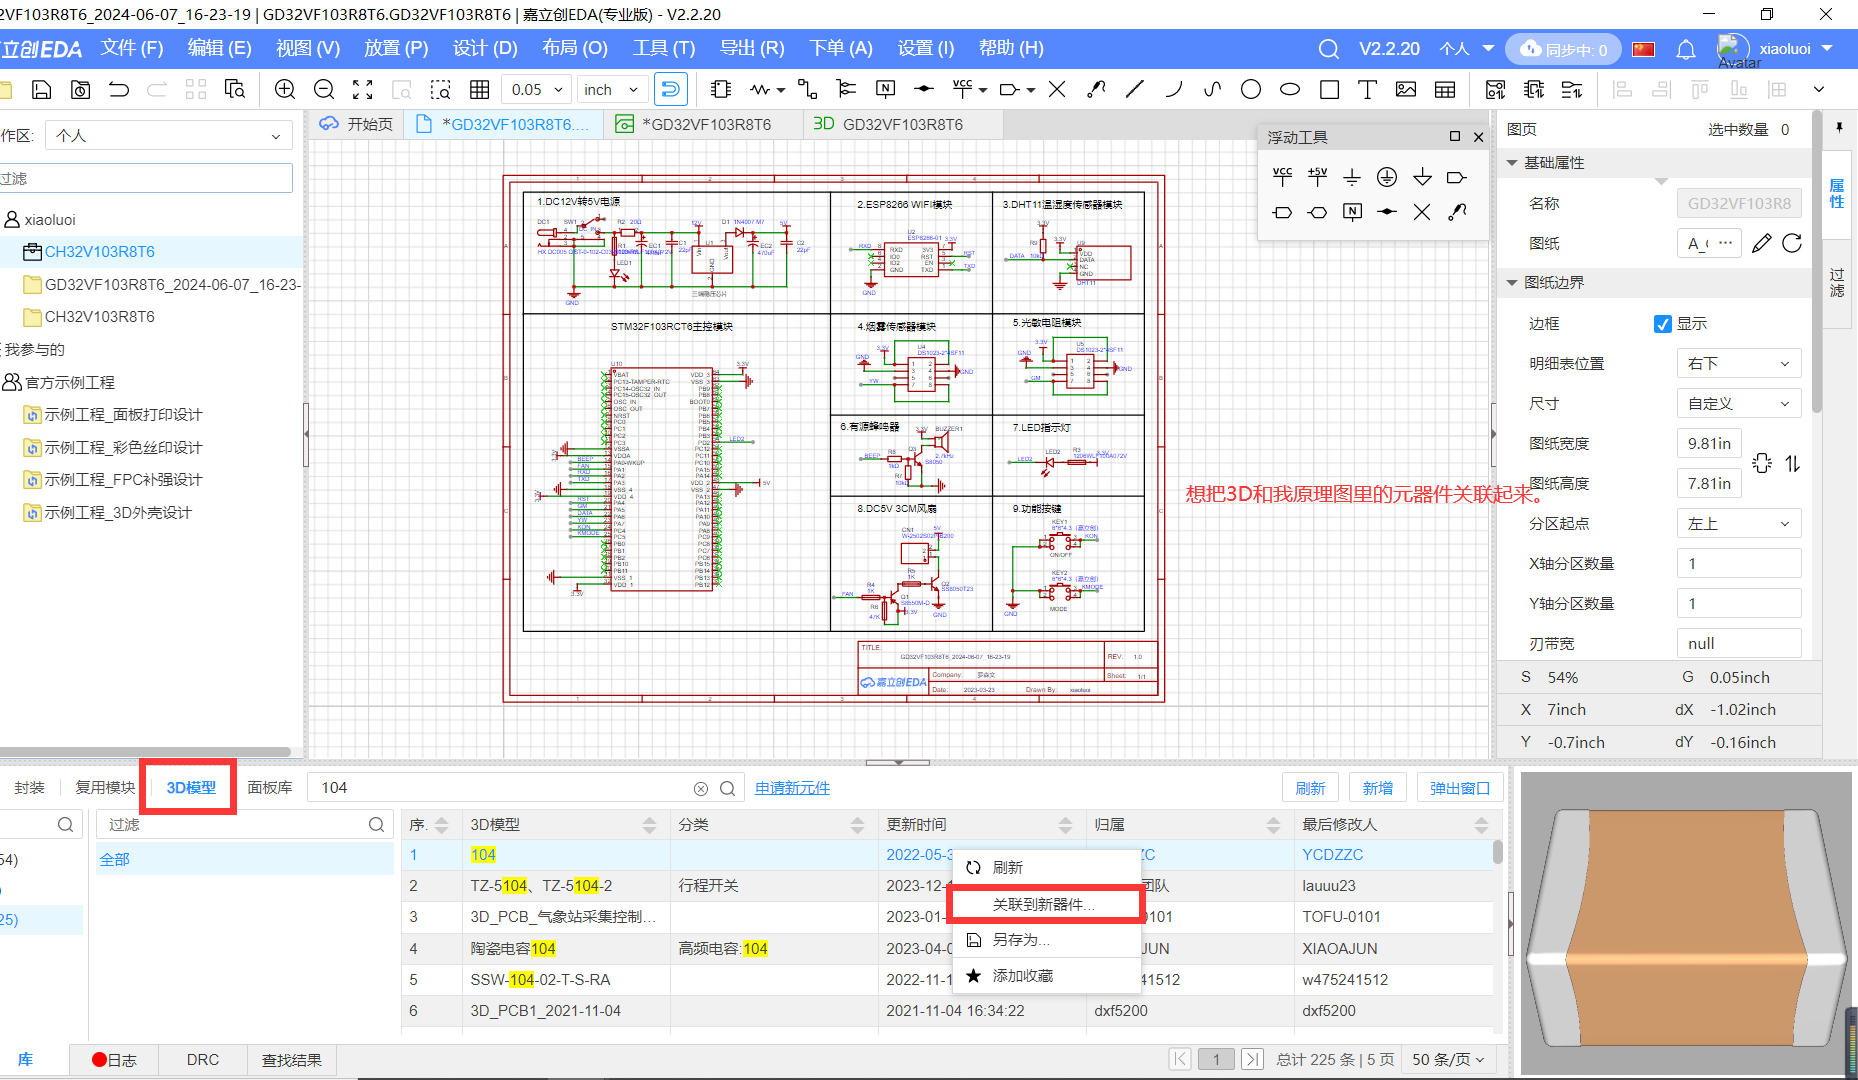Toggle the border 显示 checkbox
Image resolution: width=1858 pixels, height=1080 pixels.
pyautogui.click(x=1663, y=324)
